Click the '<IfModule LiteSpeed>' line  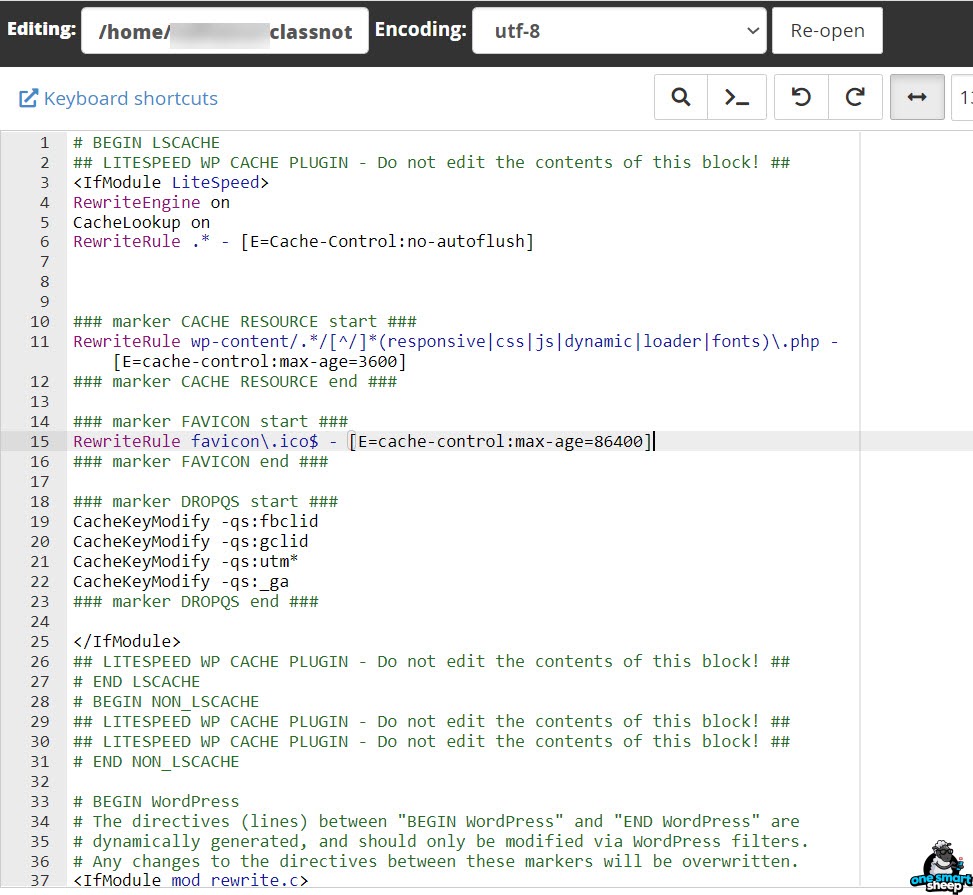tap(171, 182)
